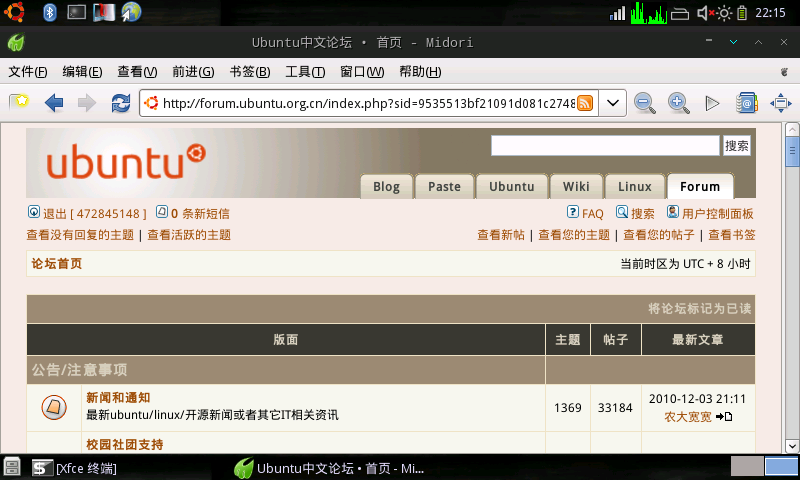
Task: Switch to the Ubuntu tab
Action: point(512,187)
